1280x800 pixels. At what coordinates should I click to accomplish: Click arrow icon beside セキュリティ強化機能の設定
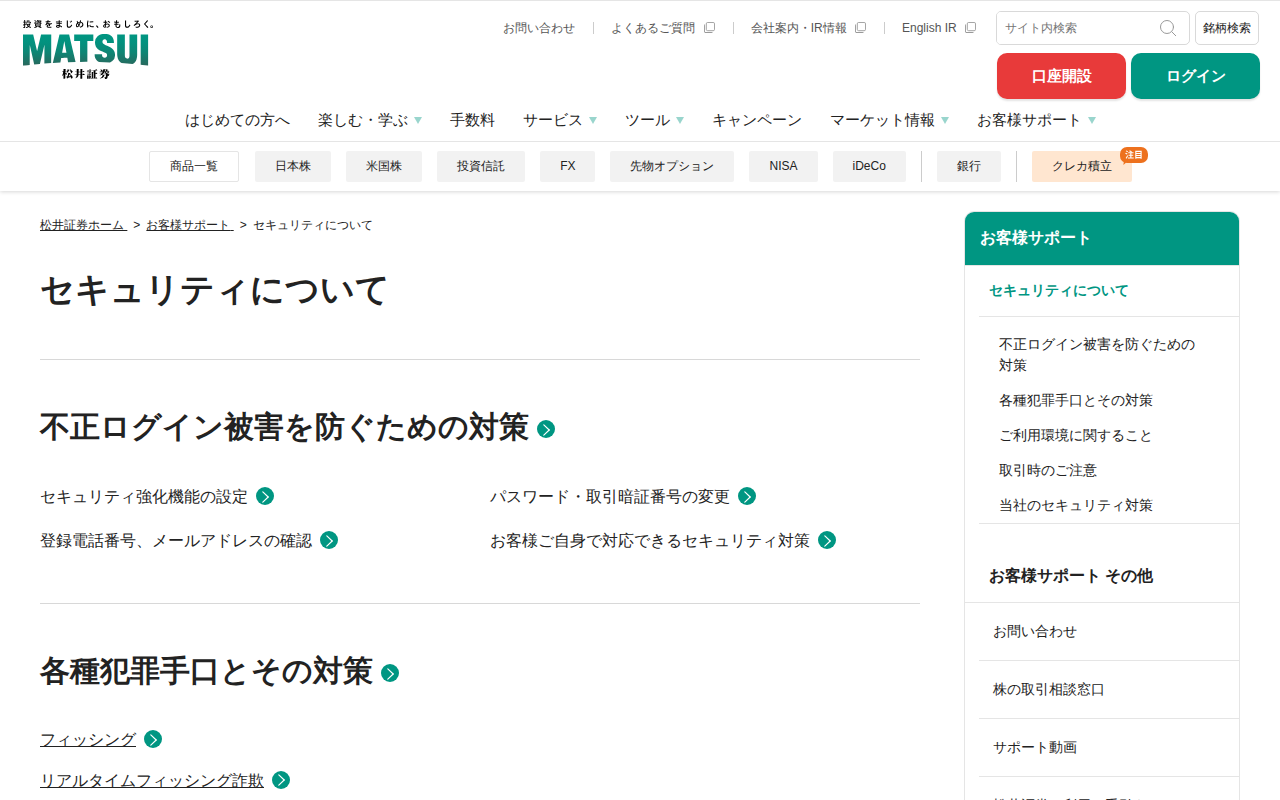[x=265, y=496]
